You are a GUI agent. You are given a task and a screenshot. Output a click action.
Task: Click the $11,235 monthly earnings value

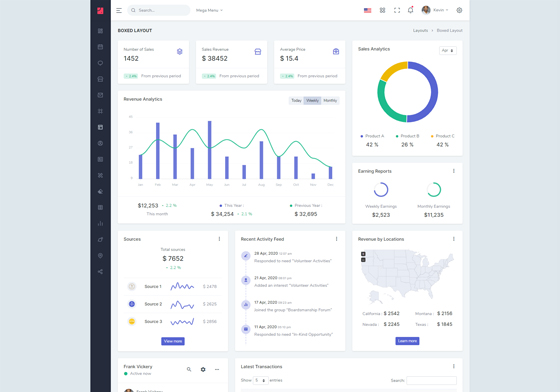point(434,215)
